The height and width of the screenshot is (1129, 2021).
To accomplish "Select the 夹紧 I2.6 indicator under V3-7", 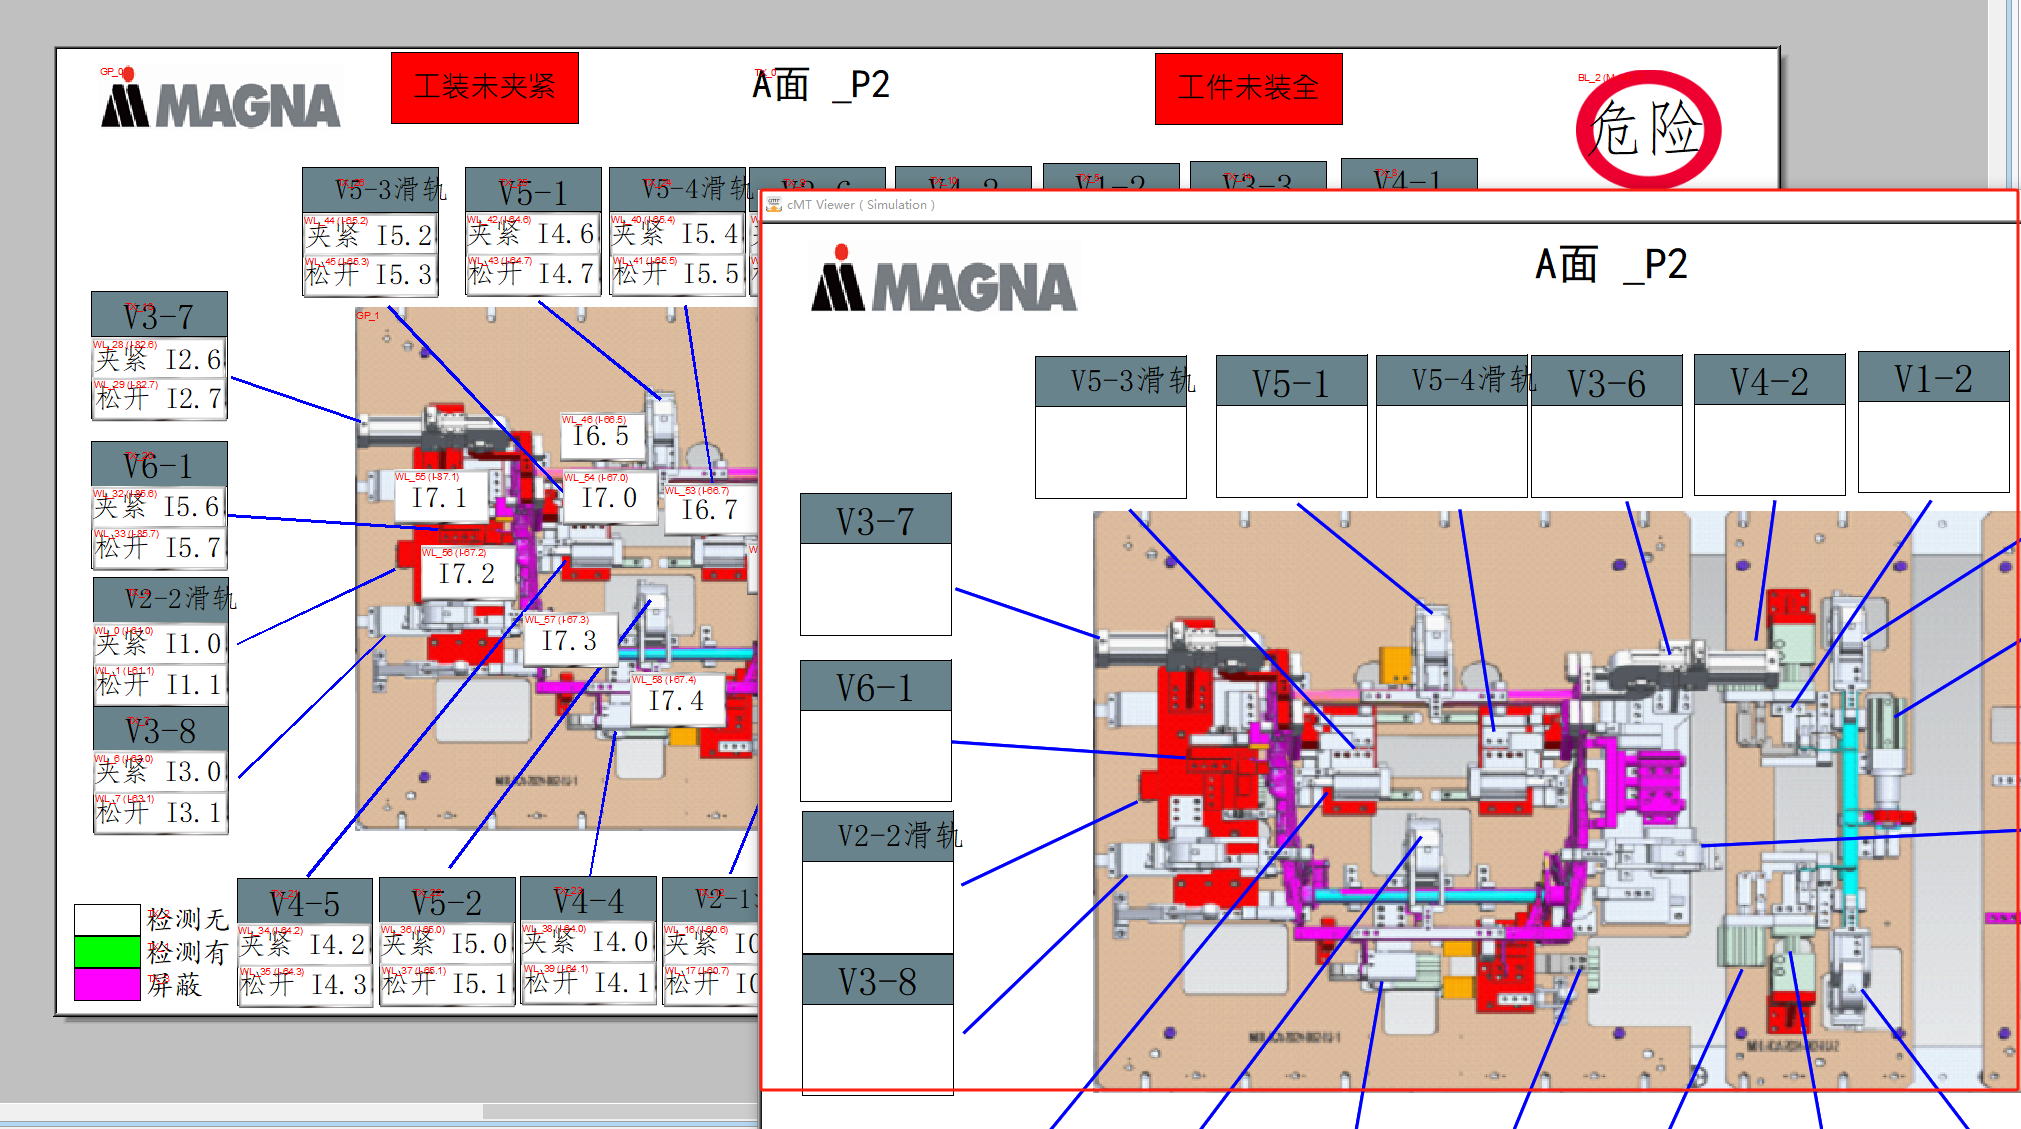I will coord(159,359).
